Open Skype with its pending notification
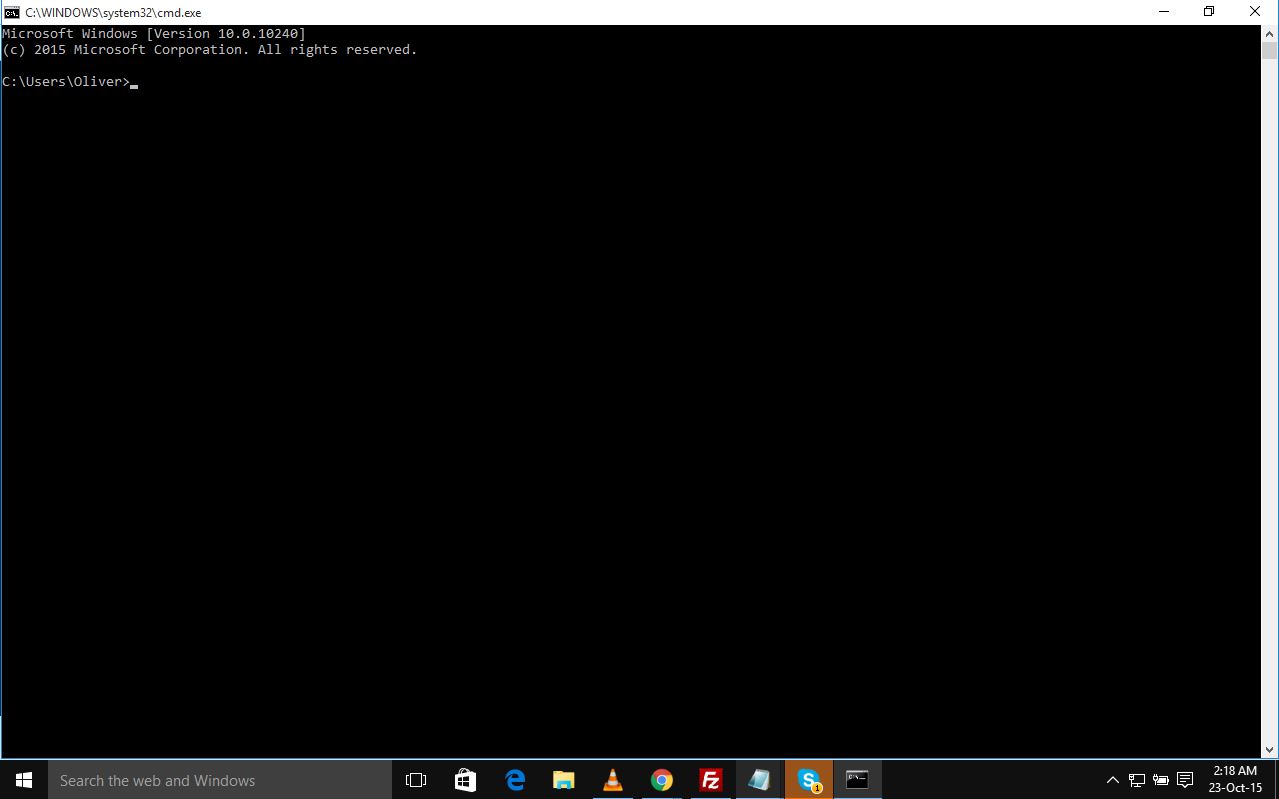This screenshot has height=799, width=1279. point(808,779)
